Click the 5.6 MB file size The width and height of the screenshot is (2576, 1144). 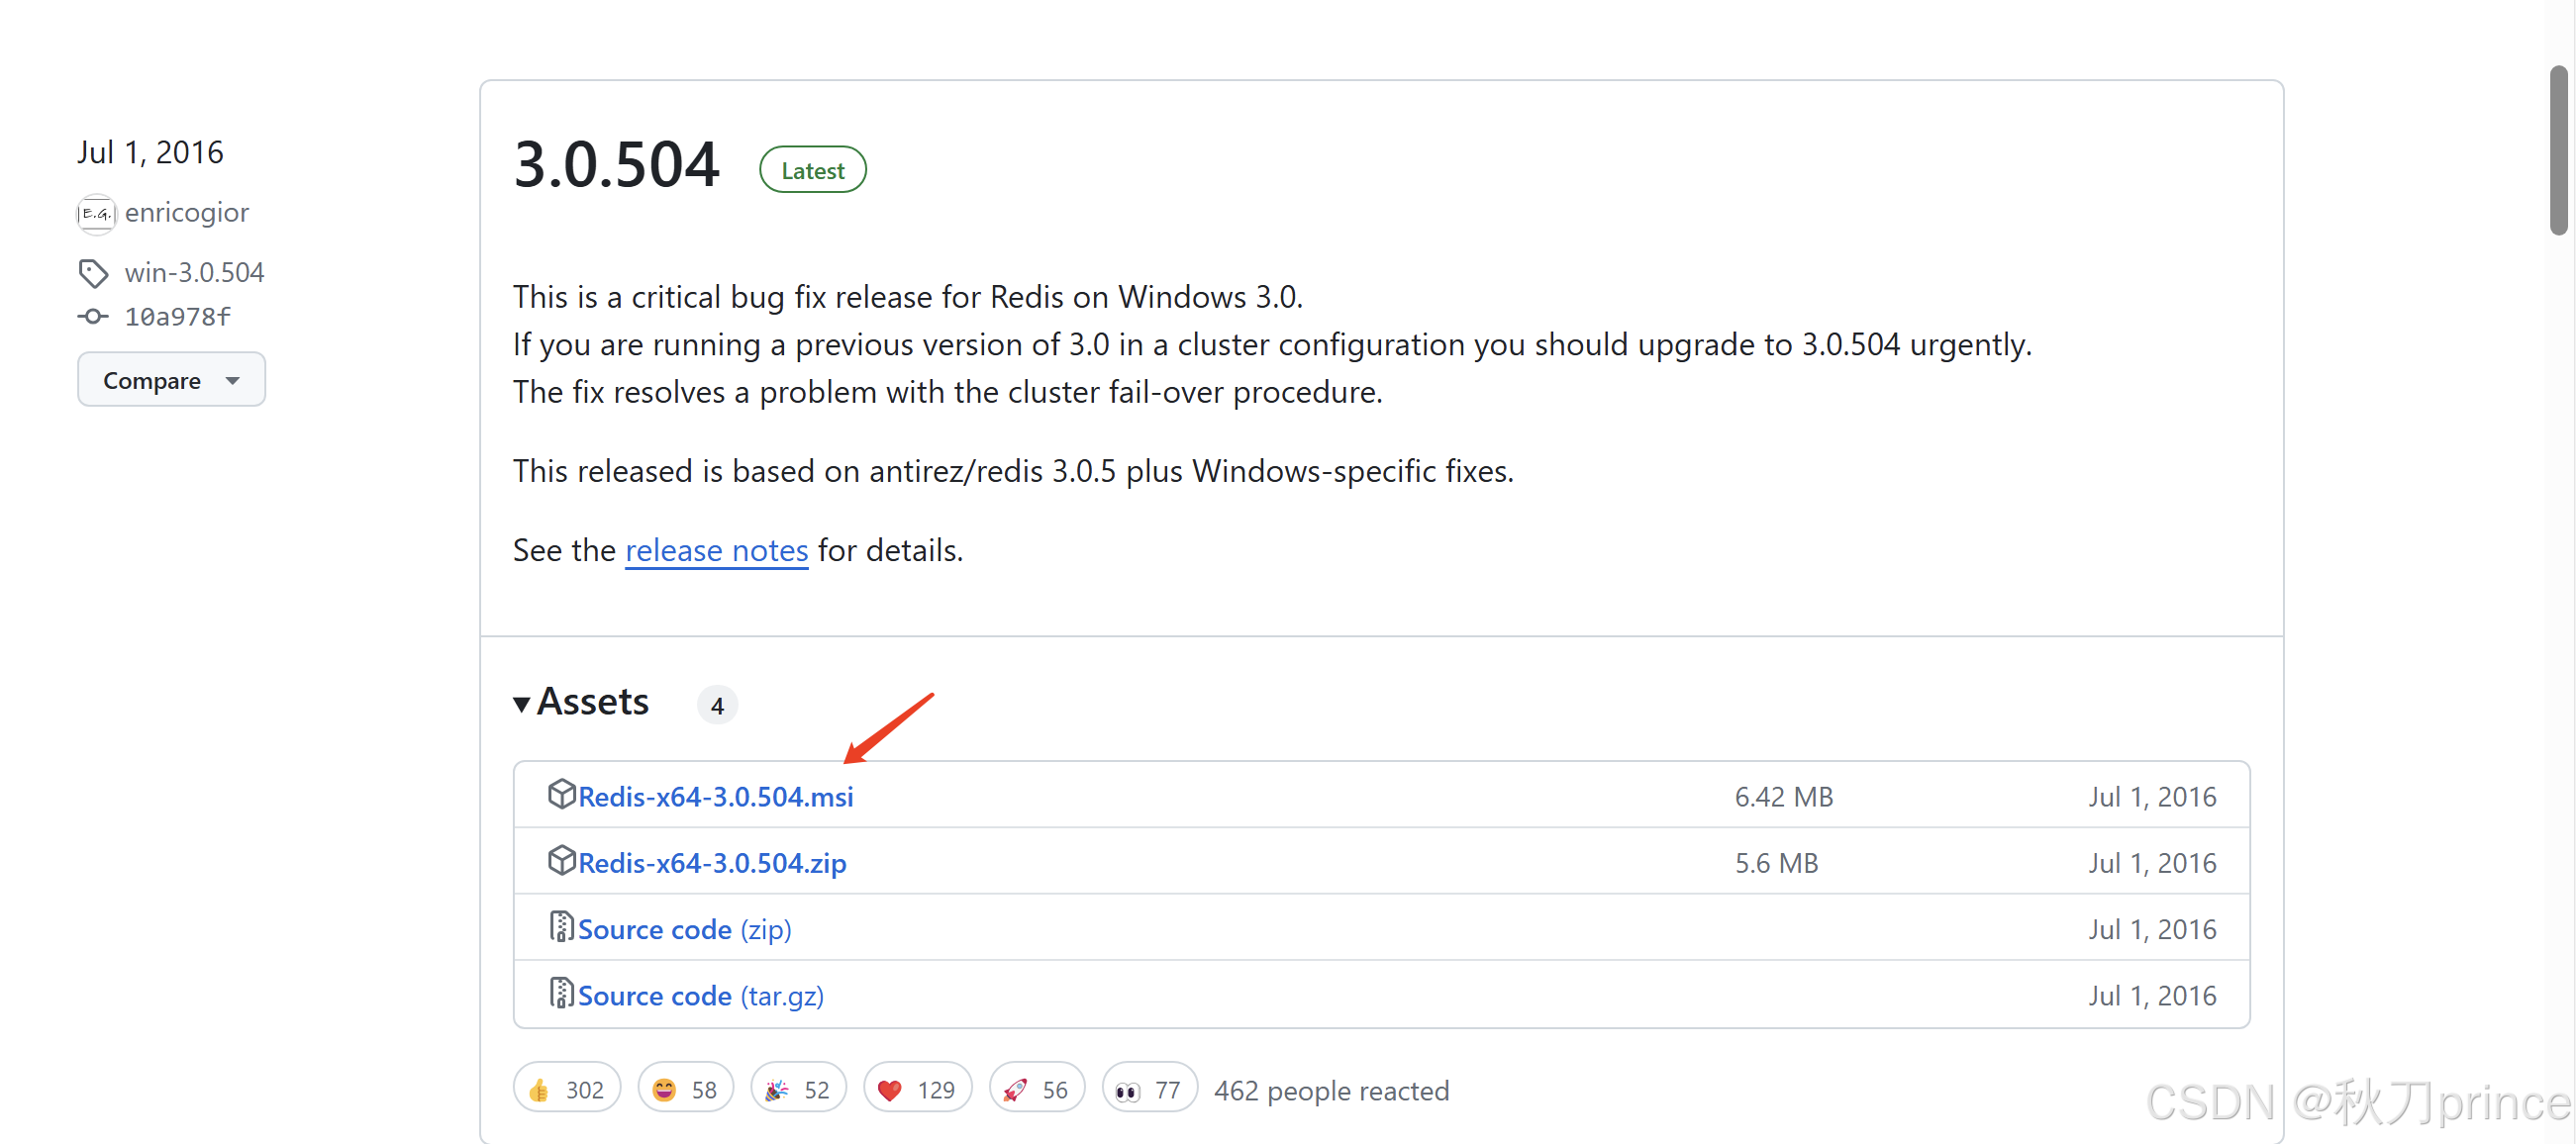(x=1776, y=863)
